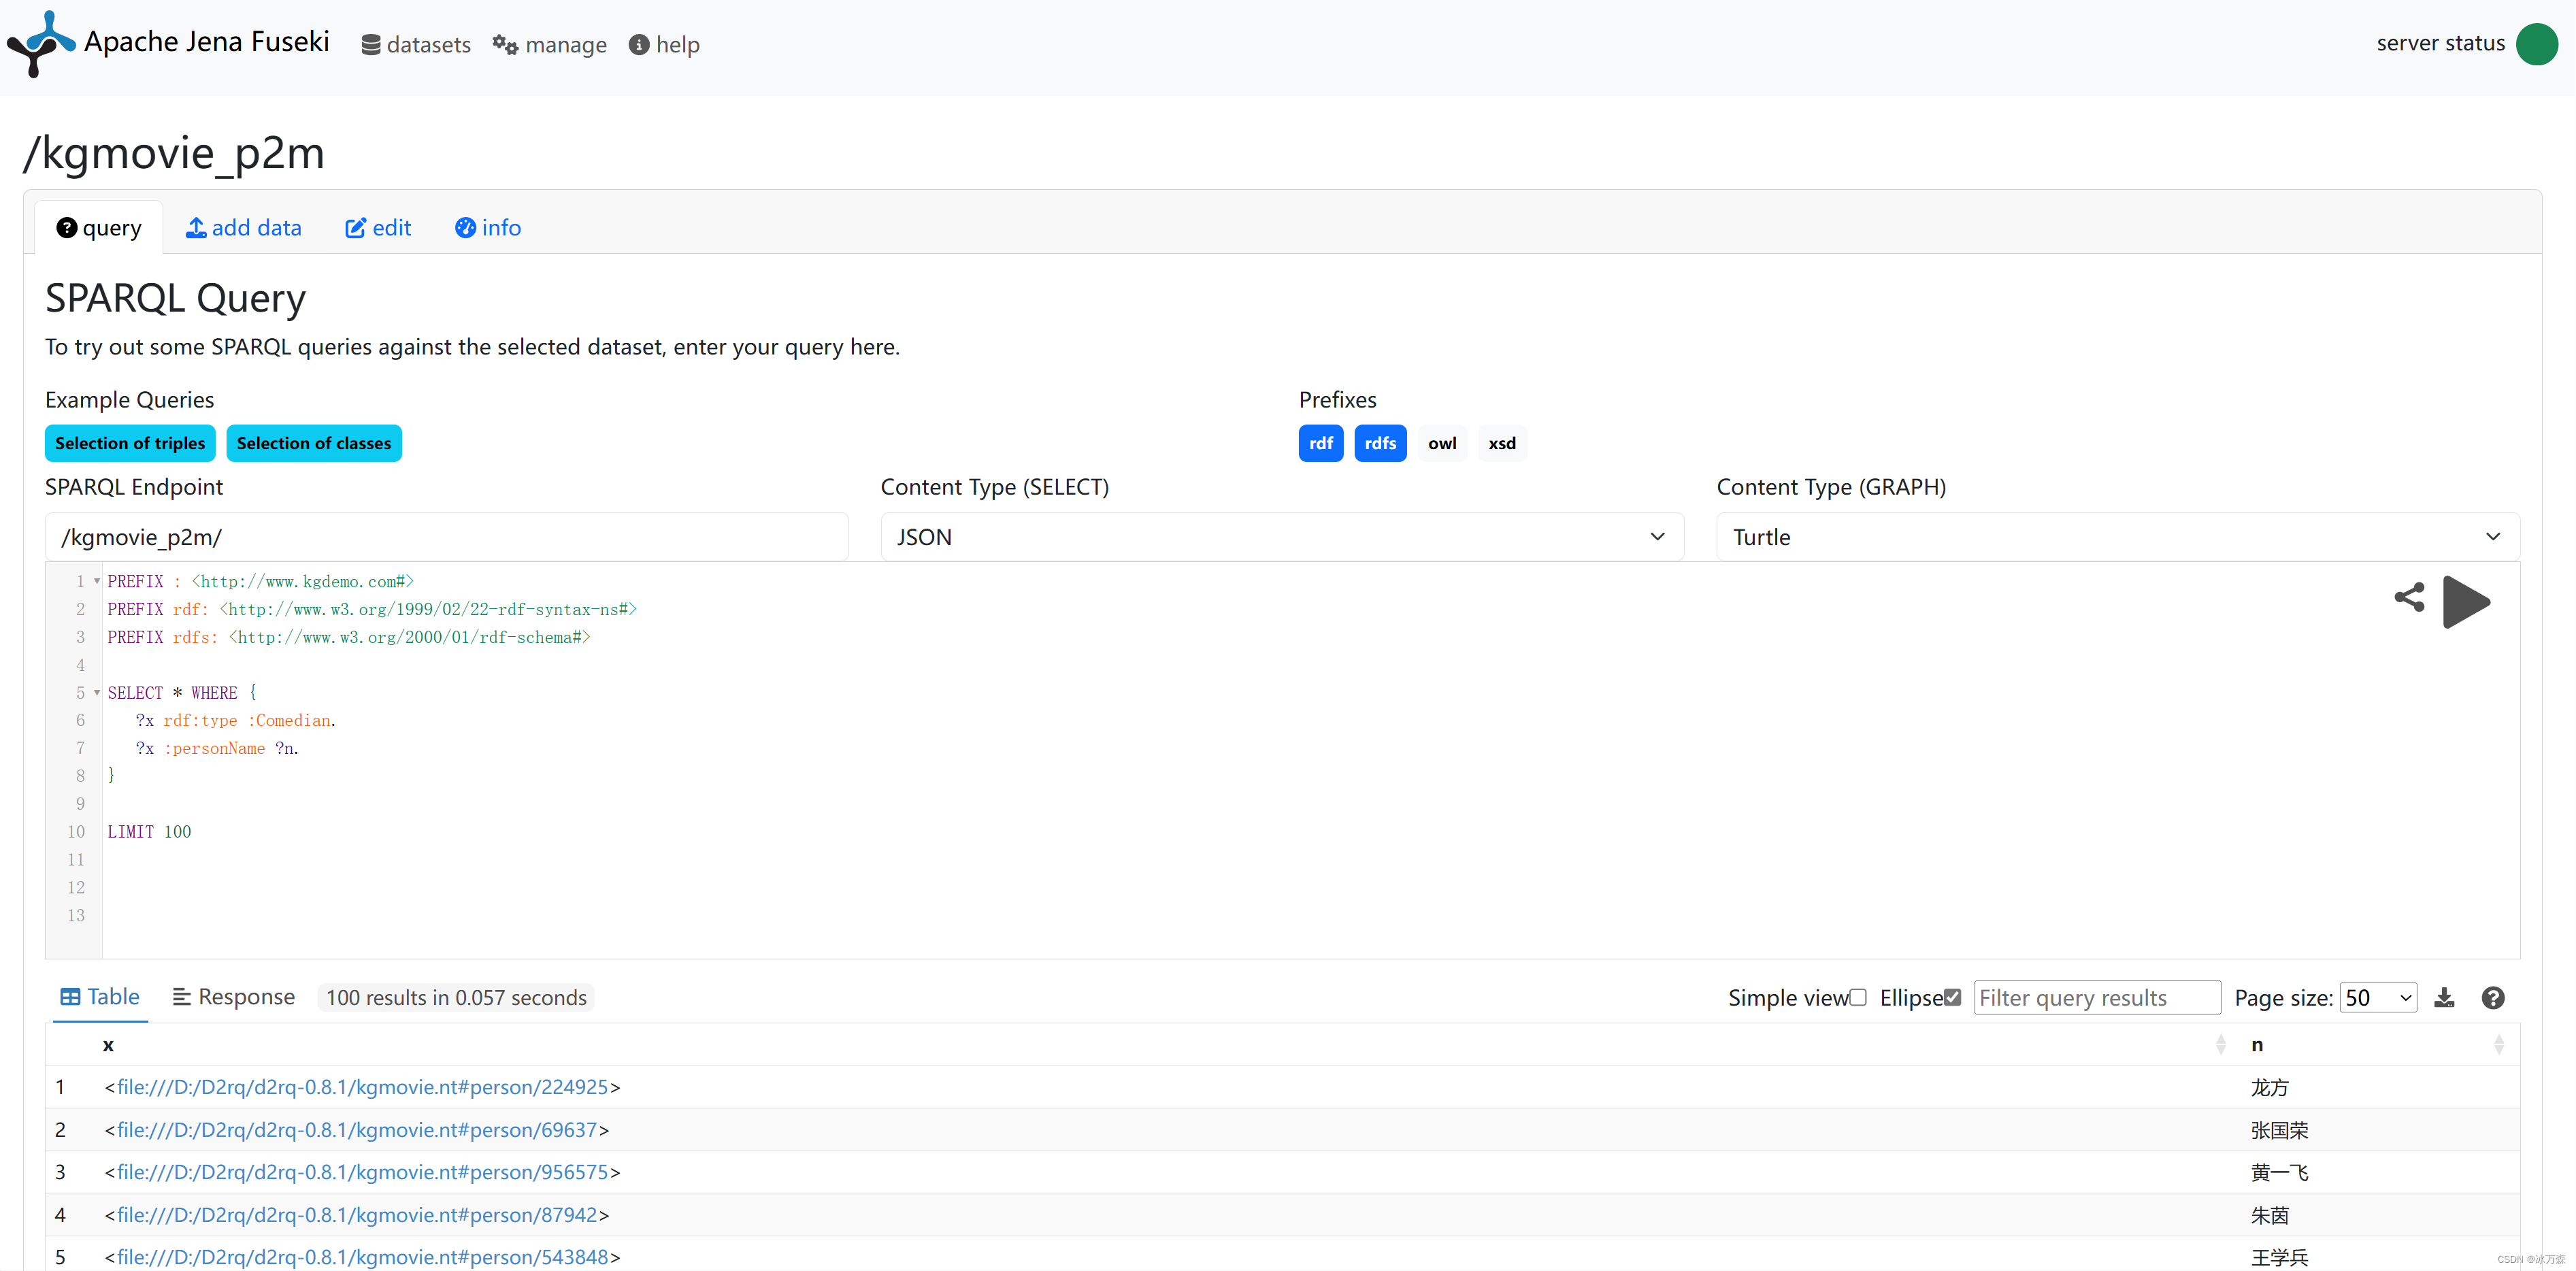
Task: Click the share query icon
Action: coord(2409,597)
